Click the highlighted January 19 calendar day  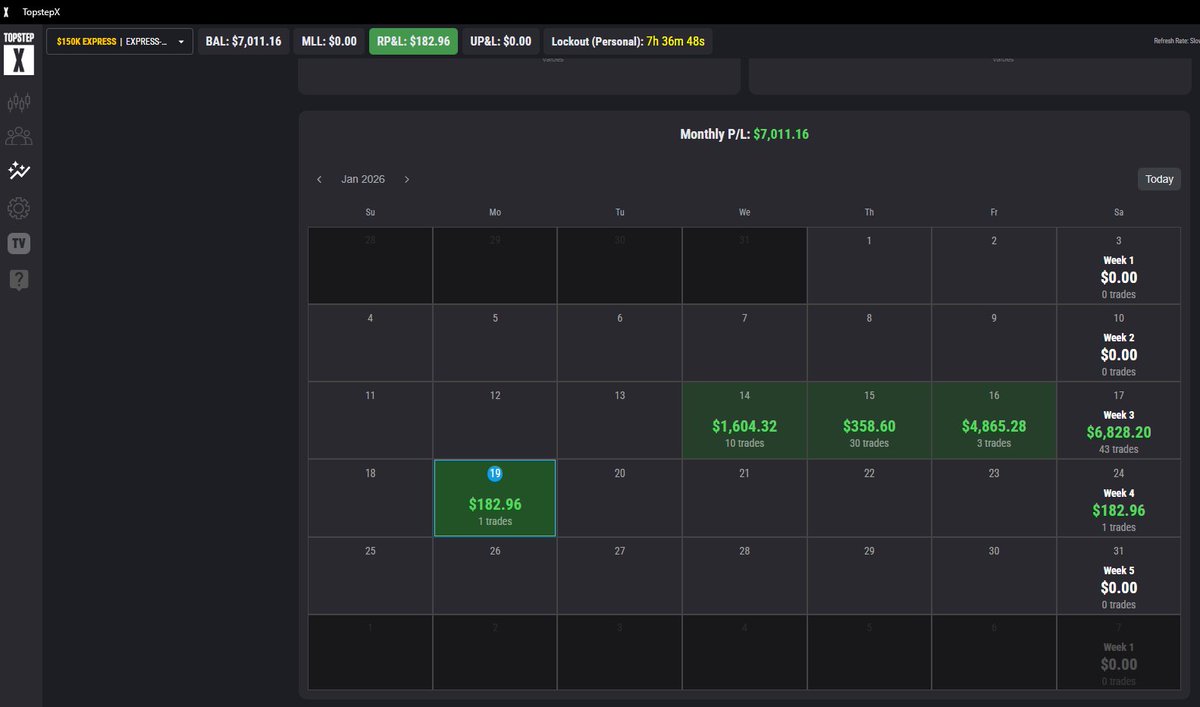(x=494, y=498)
